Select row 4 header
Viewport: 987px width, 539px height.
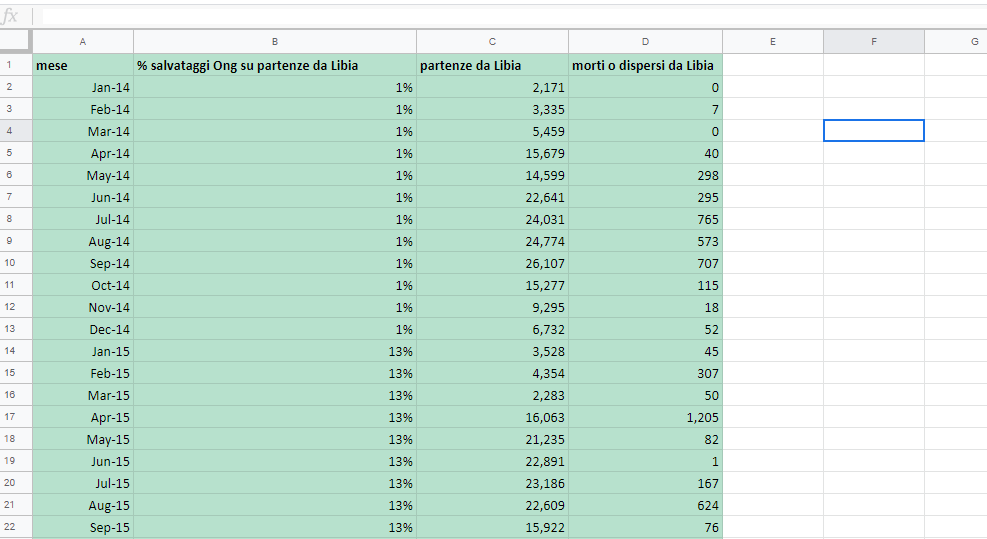[16, 131]
